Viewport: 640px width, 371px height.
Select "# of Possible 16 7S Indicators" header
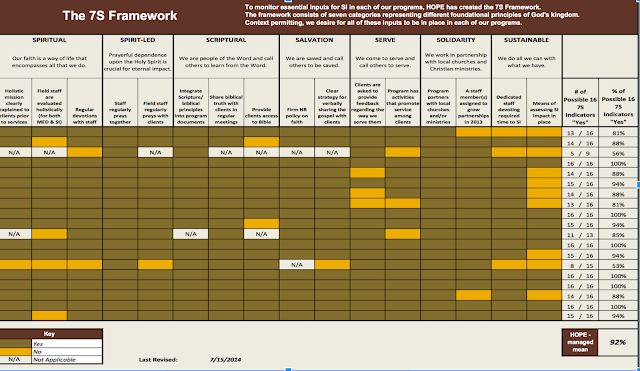point(580,107)
